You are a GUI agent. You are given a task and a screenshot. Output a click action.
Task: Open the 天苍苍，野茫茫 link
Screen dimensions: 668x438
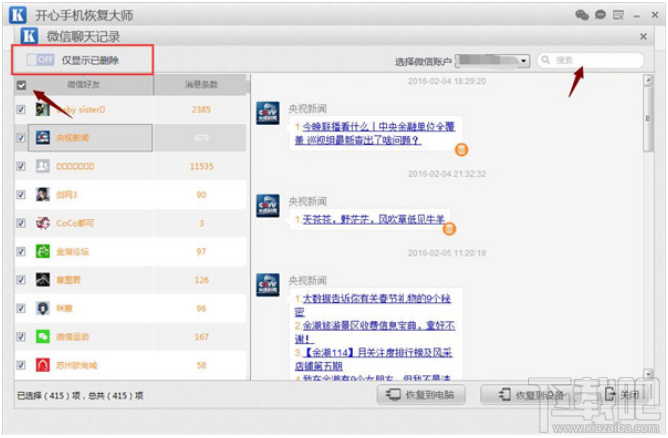(374, 220)
